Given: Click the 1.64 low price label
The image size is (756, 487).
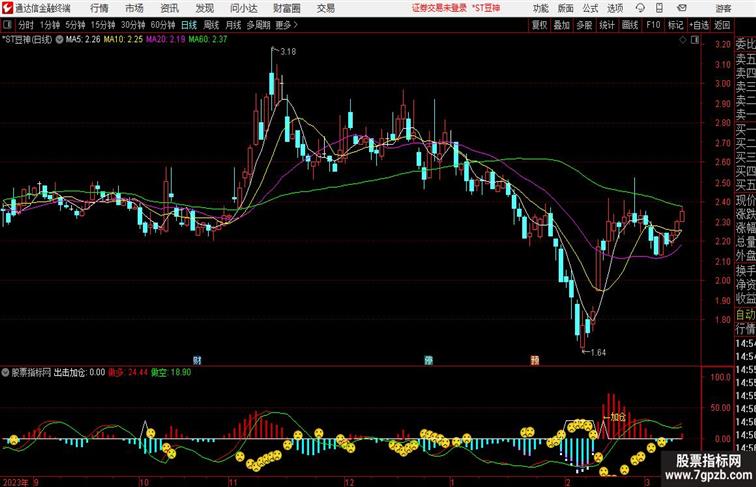Looking at the screenshot, I should 598,352.
